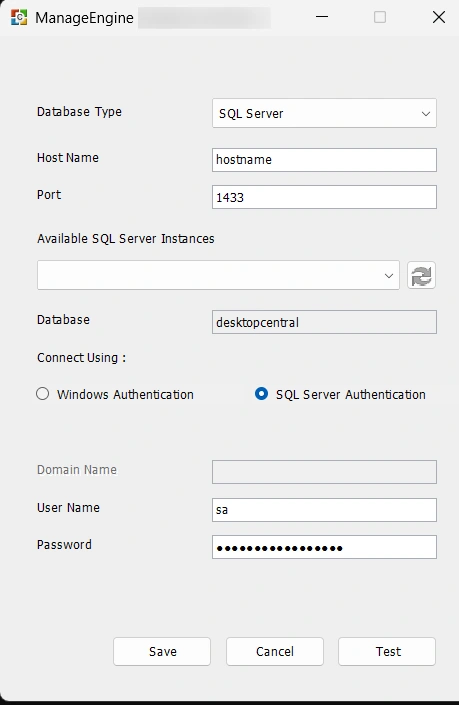
Task: Click the ManageEngine title text
Action: pyautogui.click(x=85, y=18)
